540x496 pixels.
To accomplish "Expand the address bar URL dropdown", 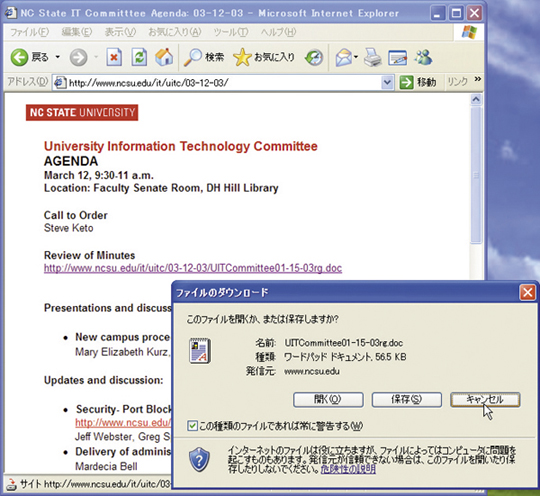I will pyautogui.click(x=387, y=83).
